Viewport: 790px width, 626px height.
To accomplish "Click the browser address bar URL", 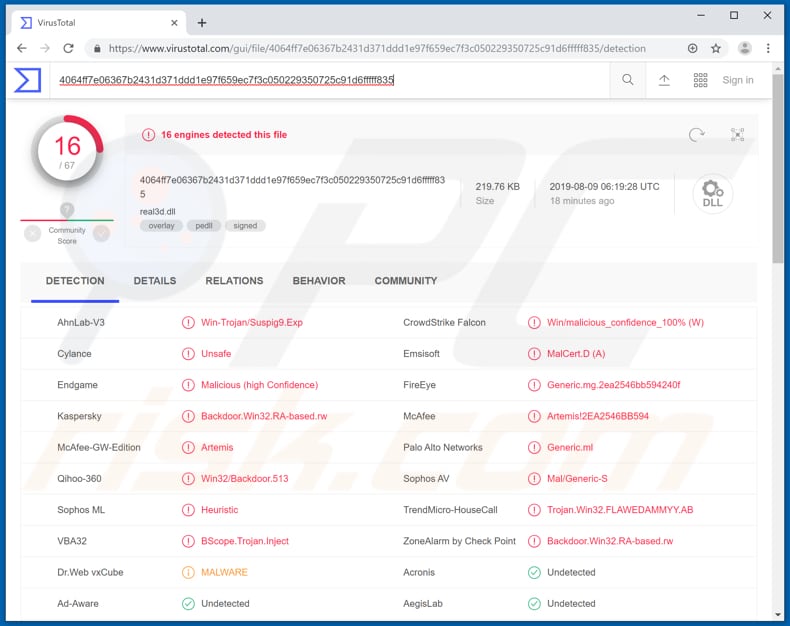I will (377, 48).
